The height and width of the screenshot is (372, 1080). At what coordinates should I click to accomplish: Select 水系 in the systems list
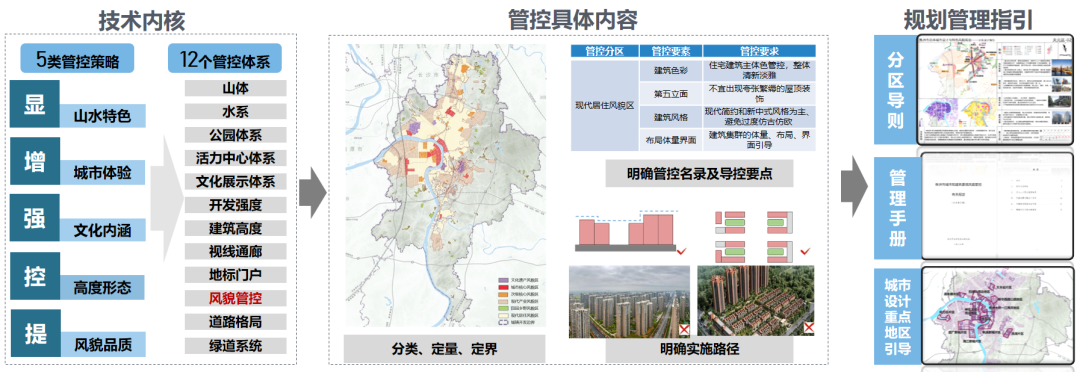tap(236, 112)
